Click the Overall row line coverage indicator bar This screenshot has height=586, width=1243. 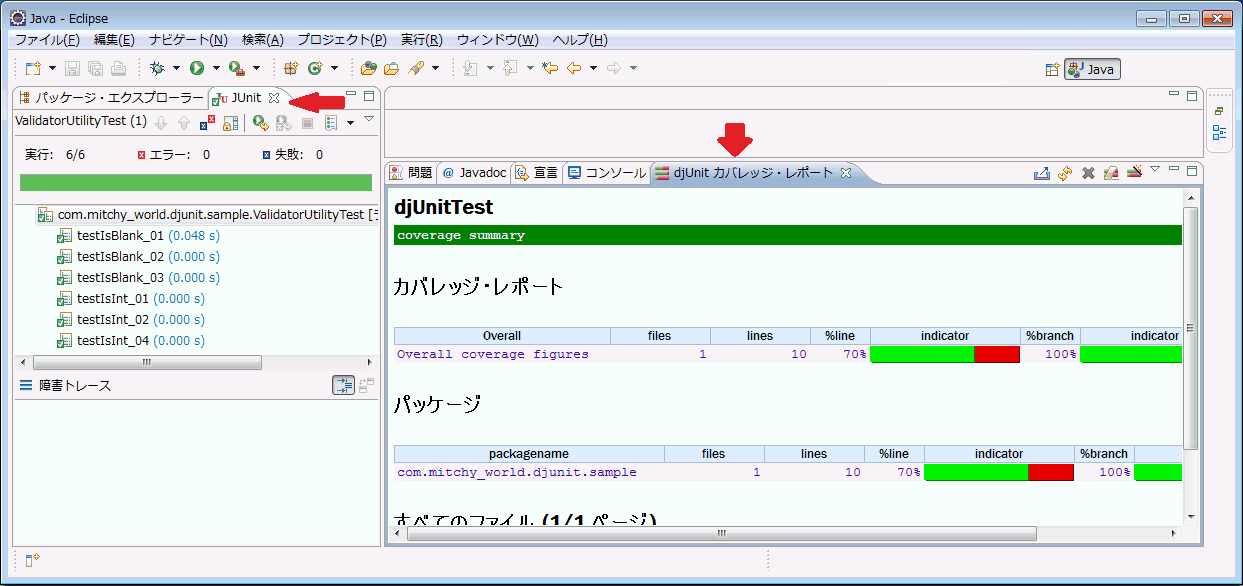[x=945, y=354]
